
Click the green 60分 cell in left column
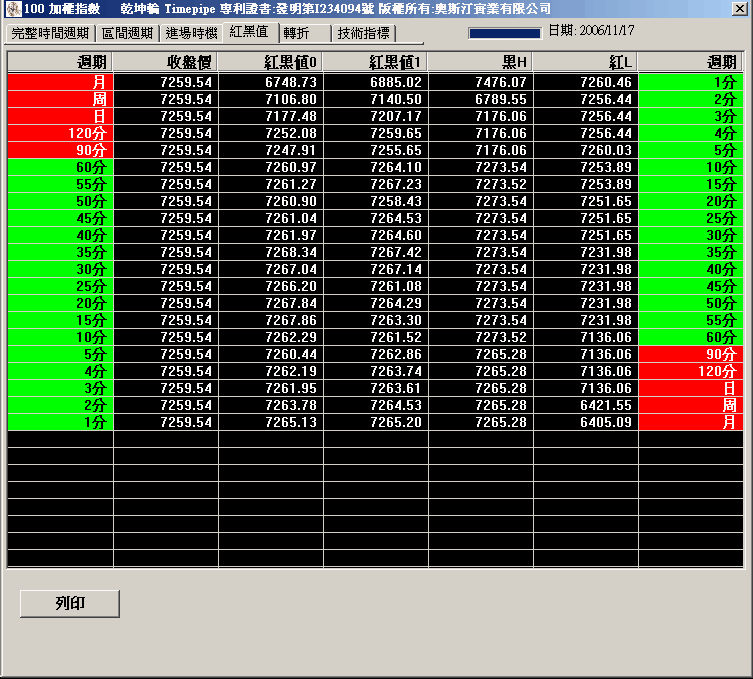click(60, 167)
